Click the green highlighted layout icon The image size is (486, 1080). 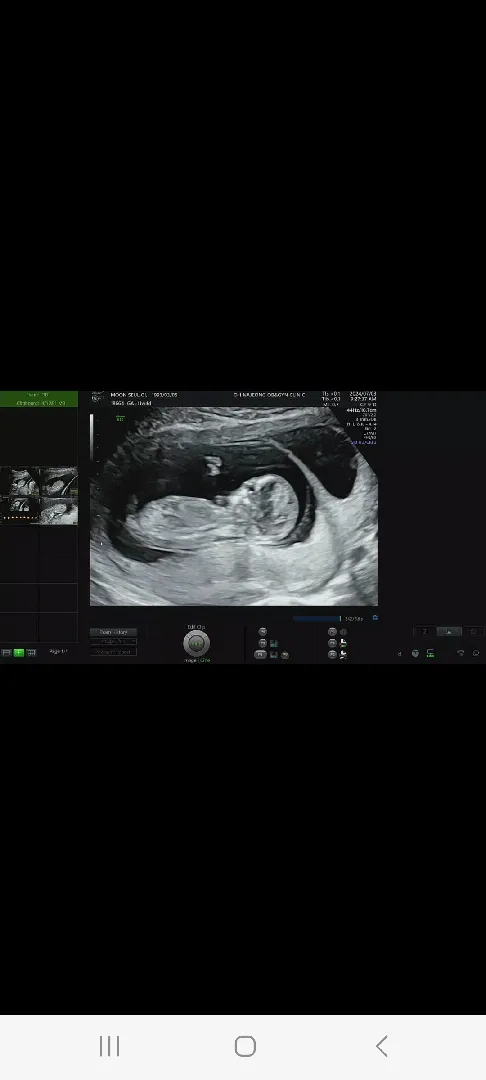point(19,652)
